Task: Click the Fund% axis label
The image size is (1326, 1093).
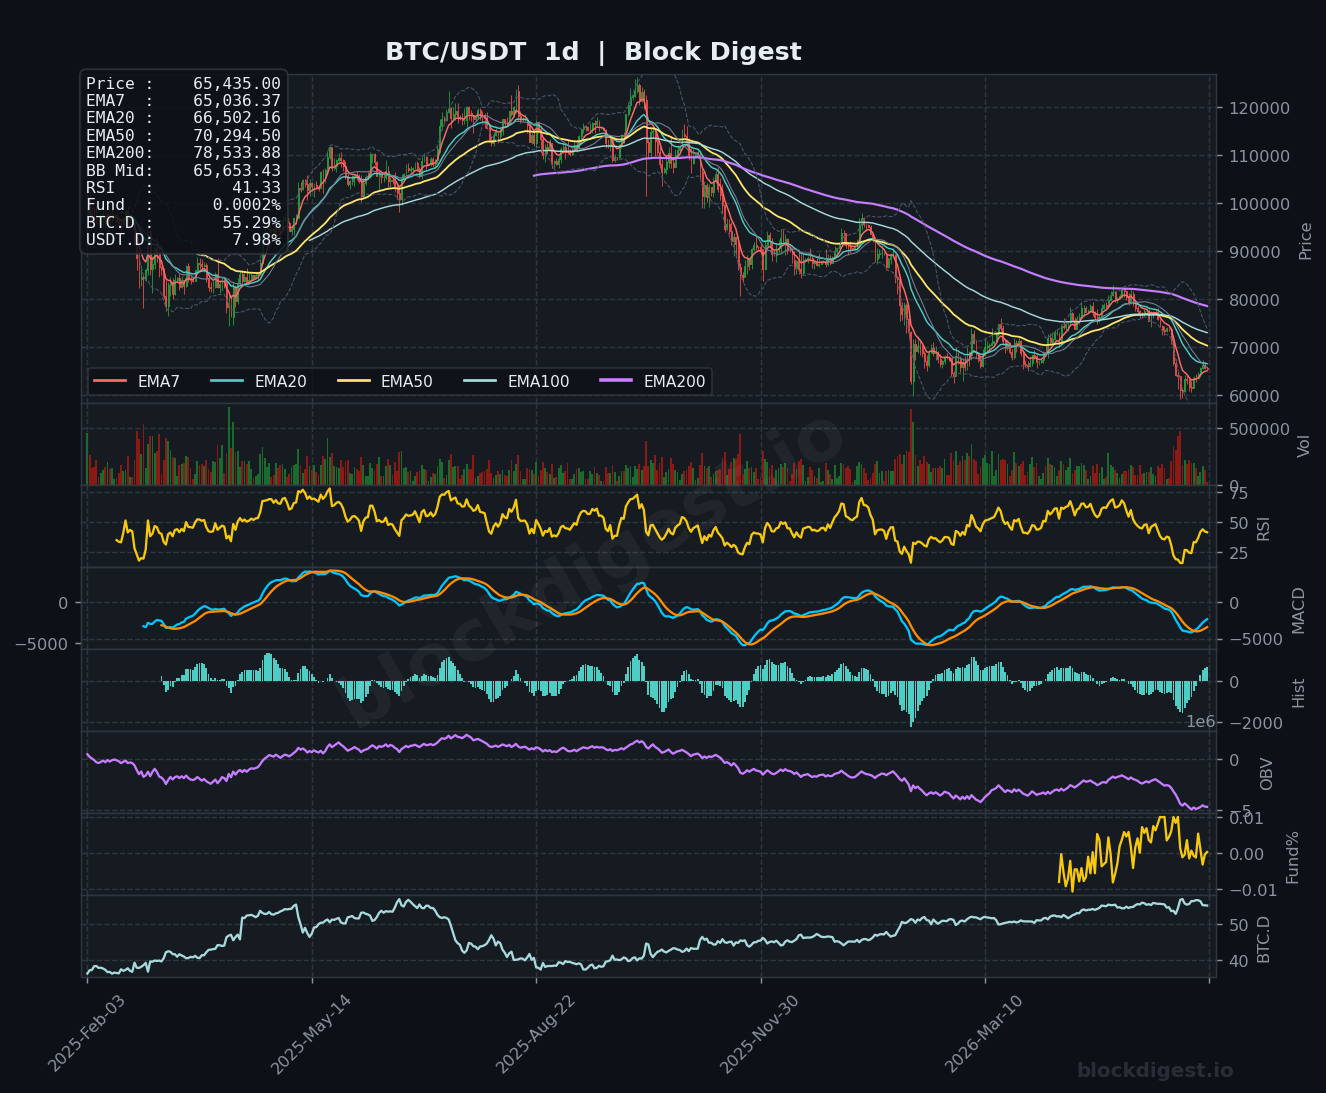Action: 1292,857
